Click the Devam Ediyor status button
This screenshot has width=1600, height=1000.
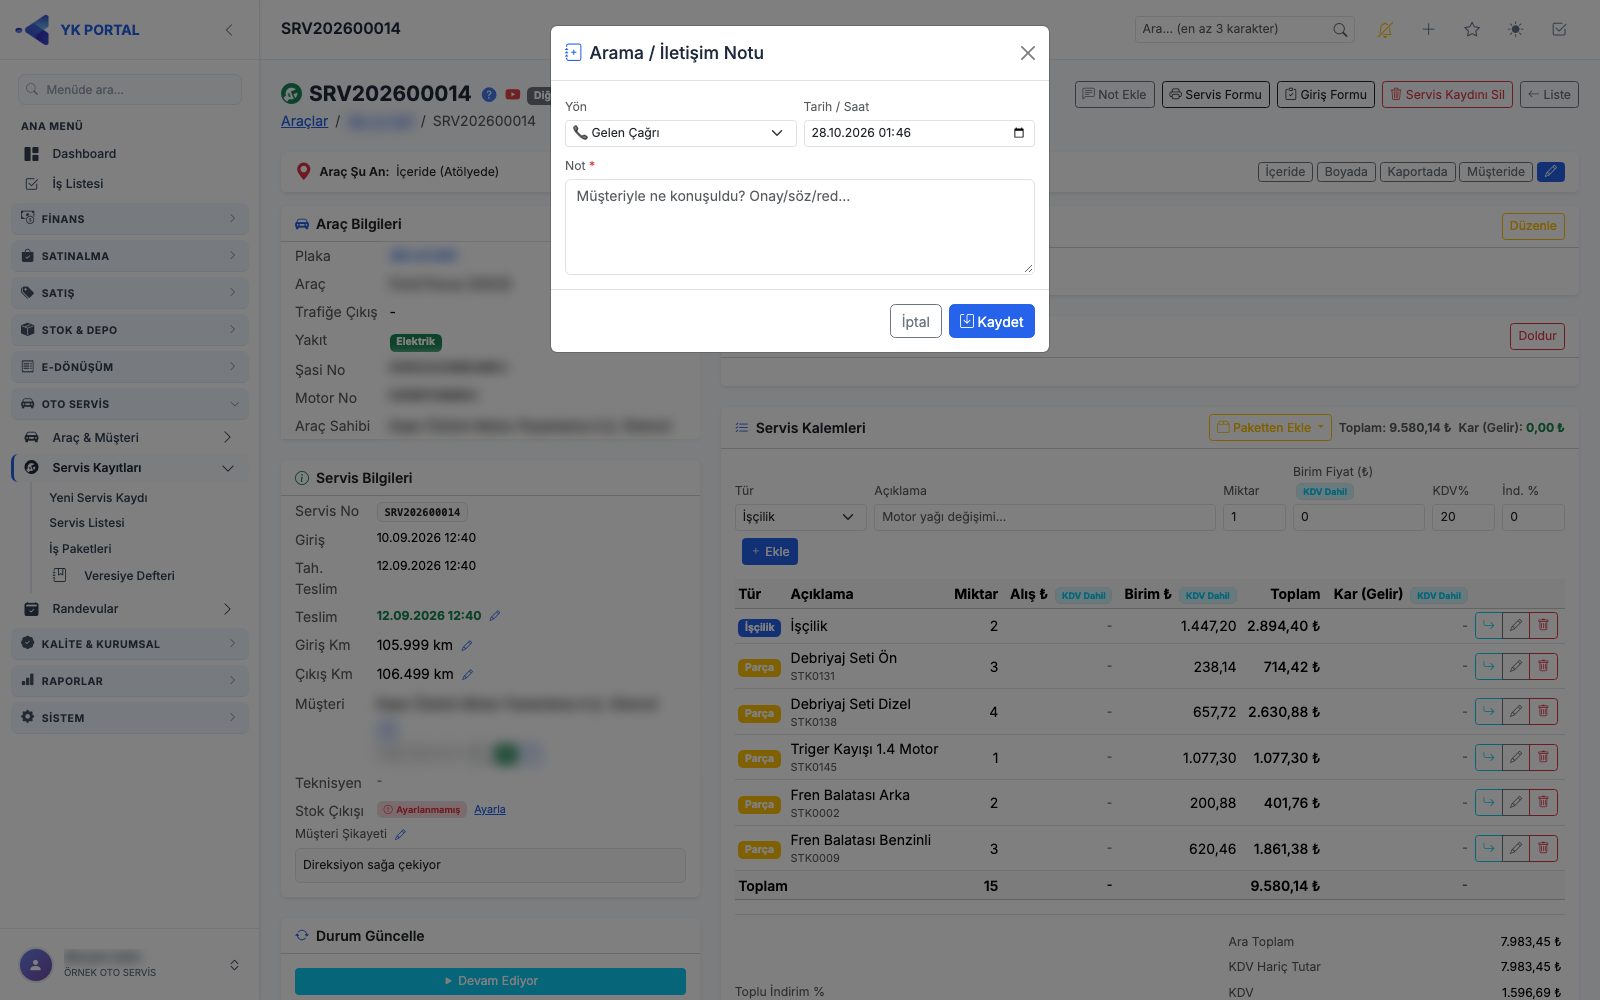point(490,981)
